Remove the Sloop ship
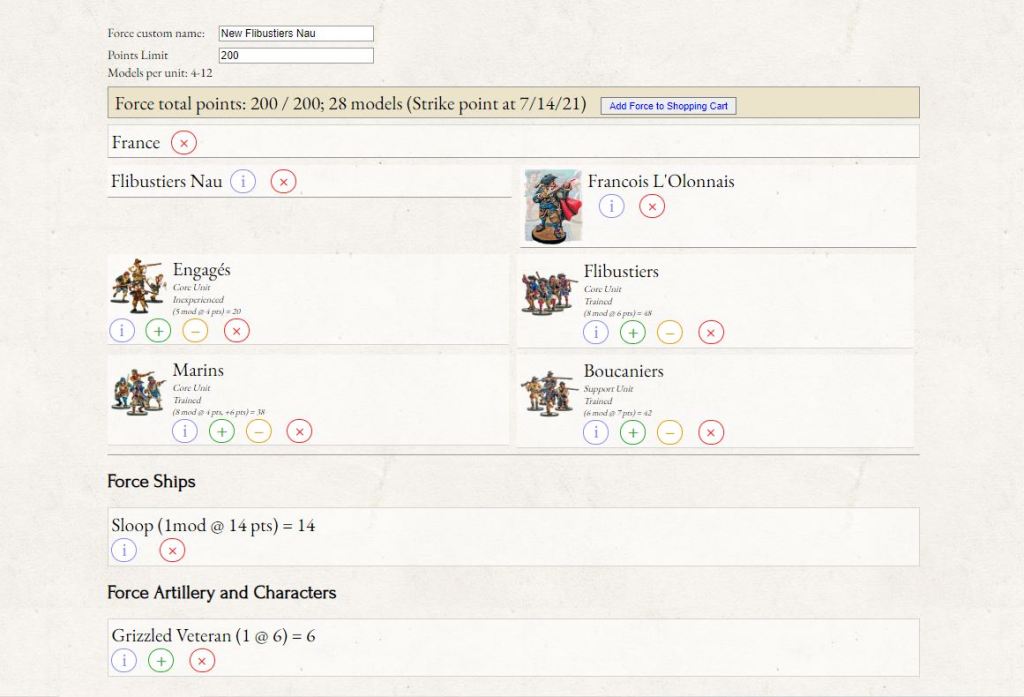Image resolution: width=1024 pixels, height=697 pixels. (172, 550)
